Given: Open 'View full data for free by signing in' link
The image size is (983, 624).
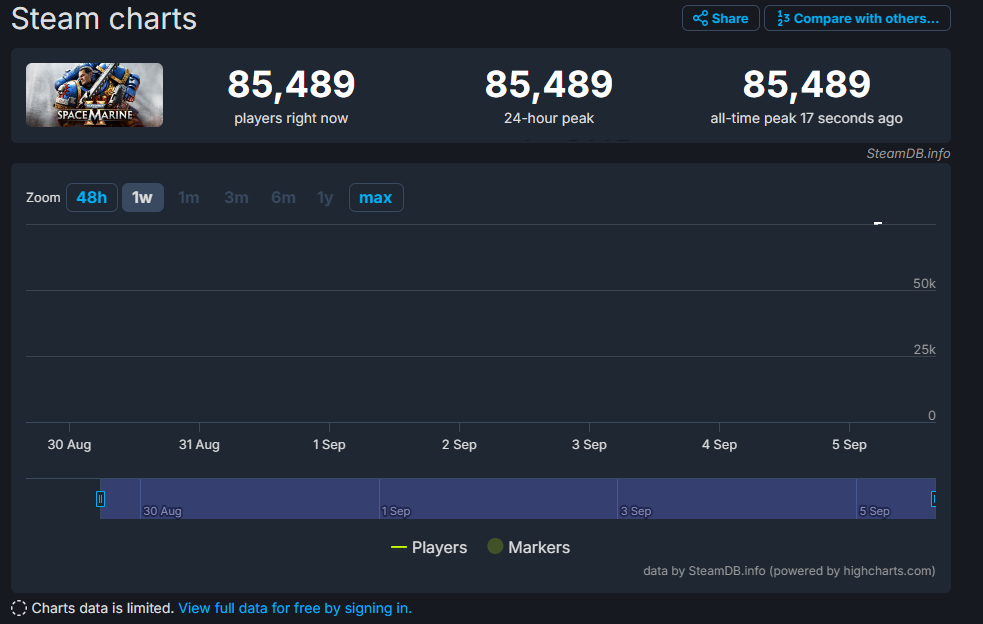Looking at the screenshot, I should coord(295,608).
